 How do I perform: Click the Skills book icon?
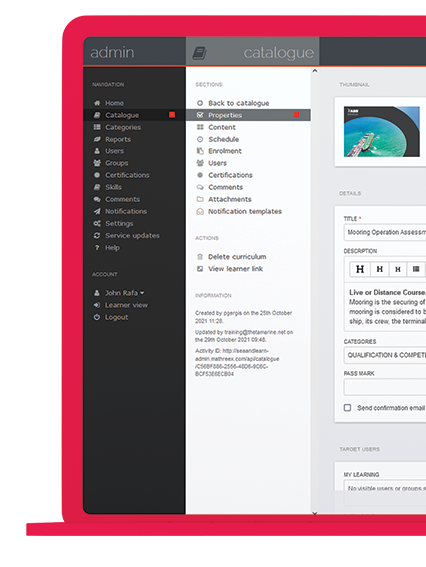[x=97, y=187]
